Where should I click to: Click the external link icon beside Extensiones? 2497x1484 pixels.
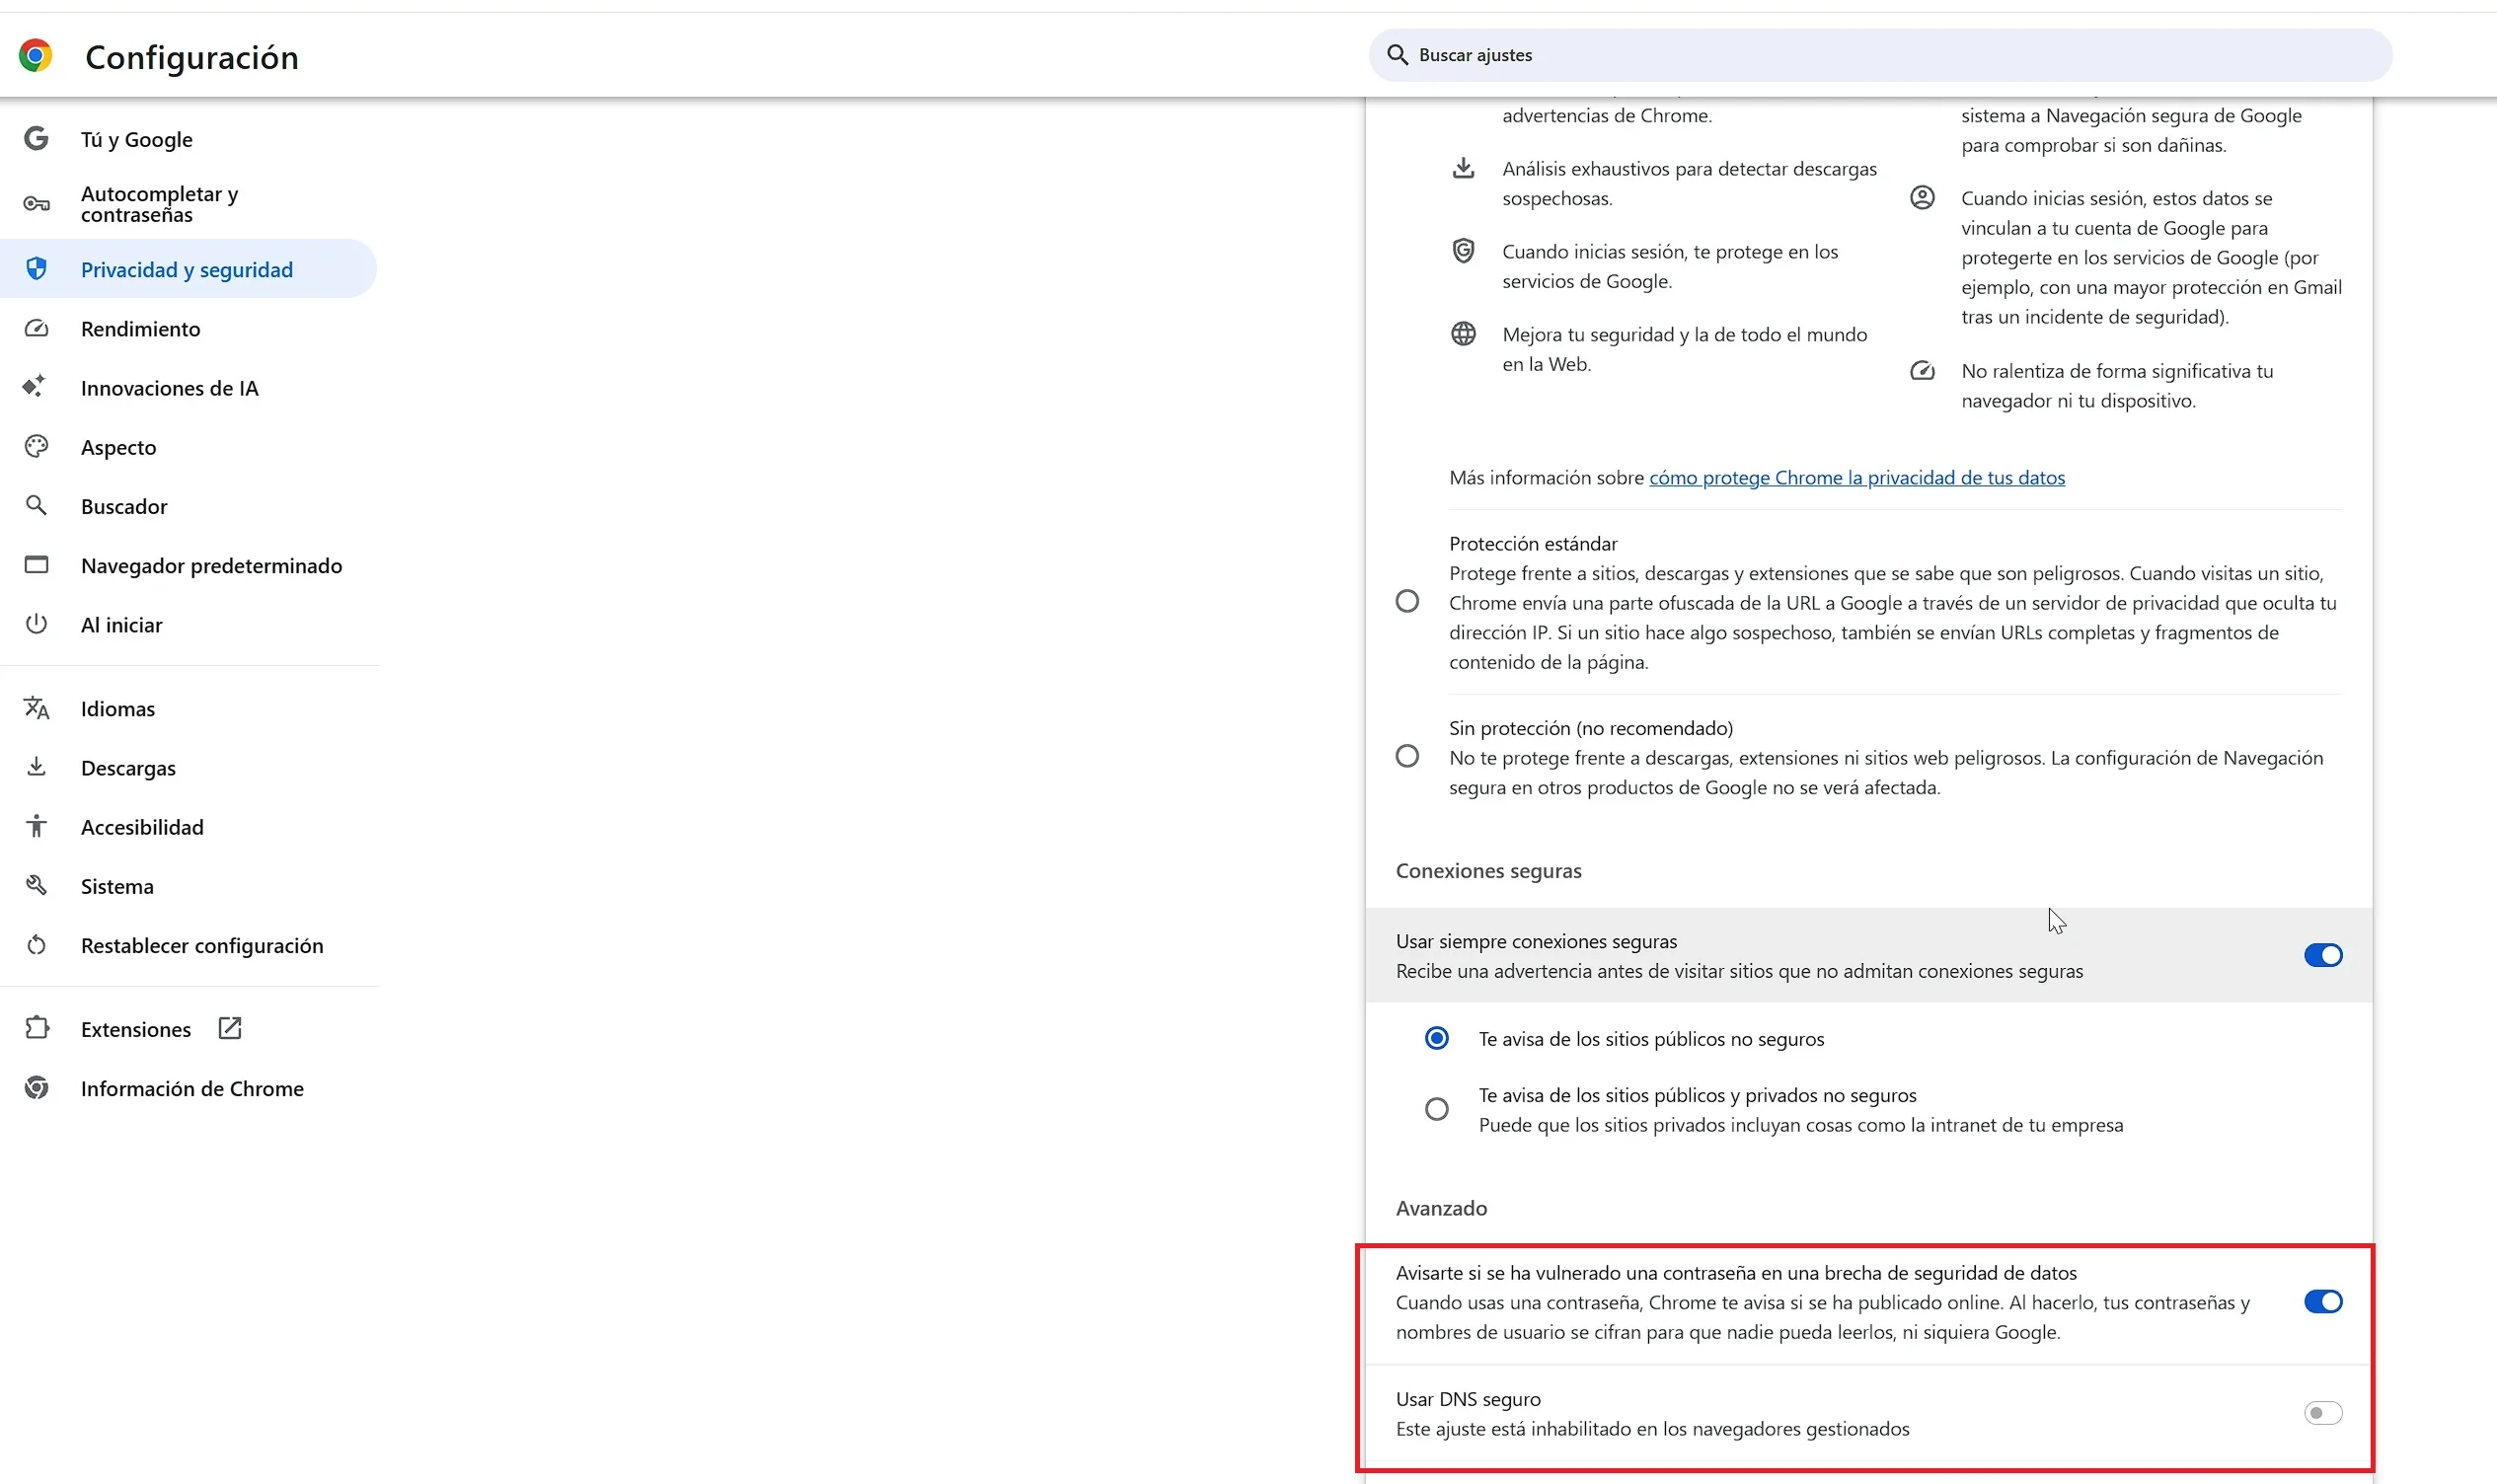(230, 1028)
